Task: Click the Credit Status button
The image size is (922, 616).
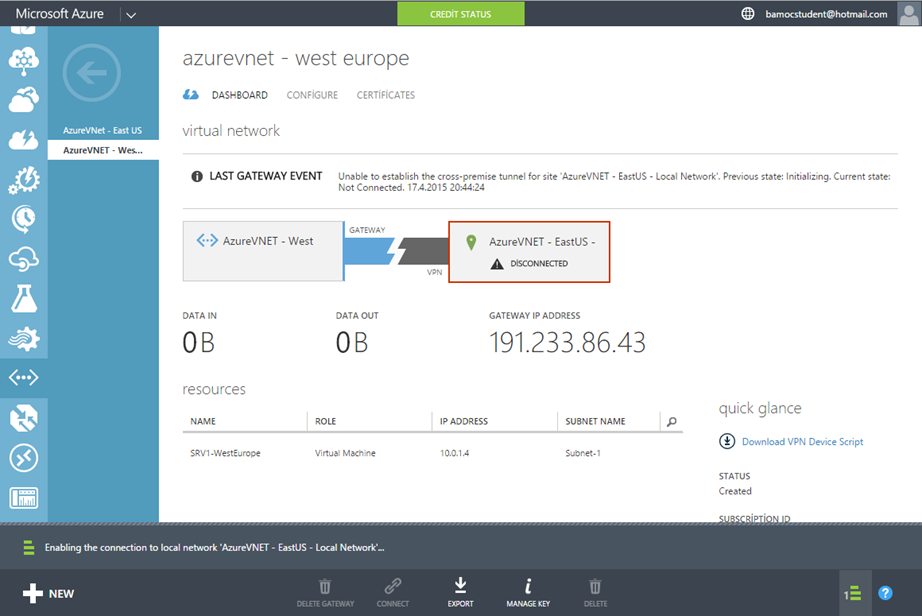Action: pos(460,14)
